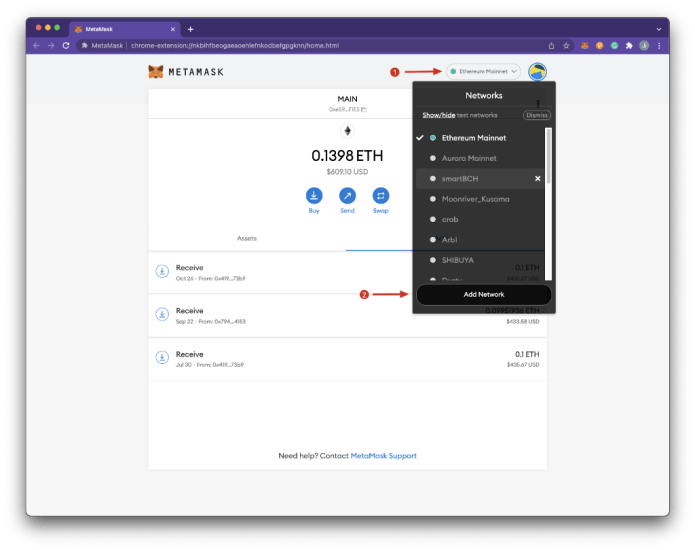Open a new browser tab
Image resolution: width=695 pixels, height=550 pixels.
[x=191, y=29]
